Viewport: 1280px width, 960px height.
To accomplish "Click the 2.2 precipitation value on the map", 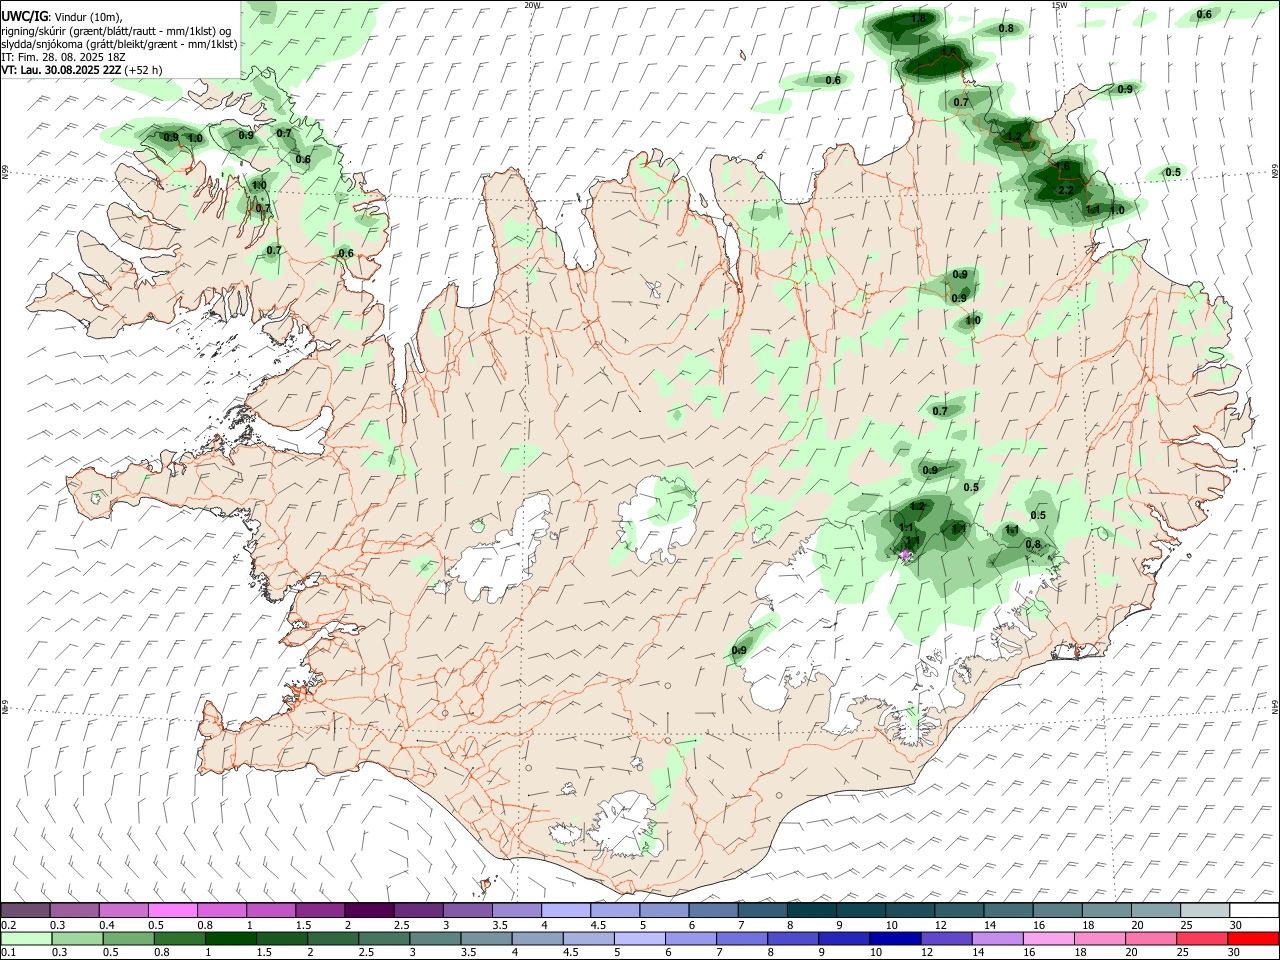I will tap(1065, 190).
